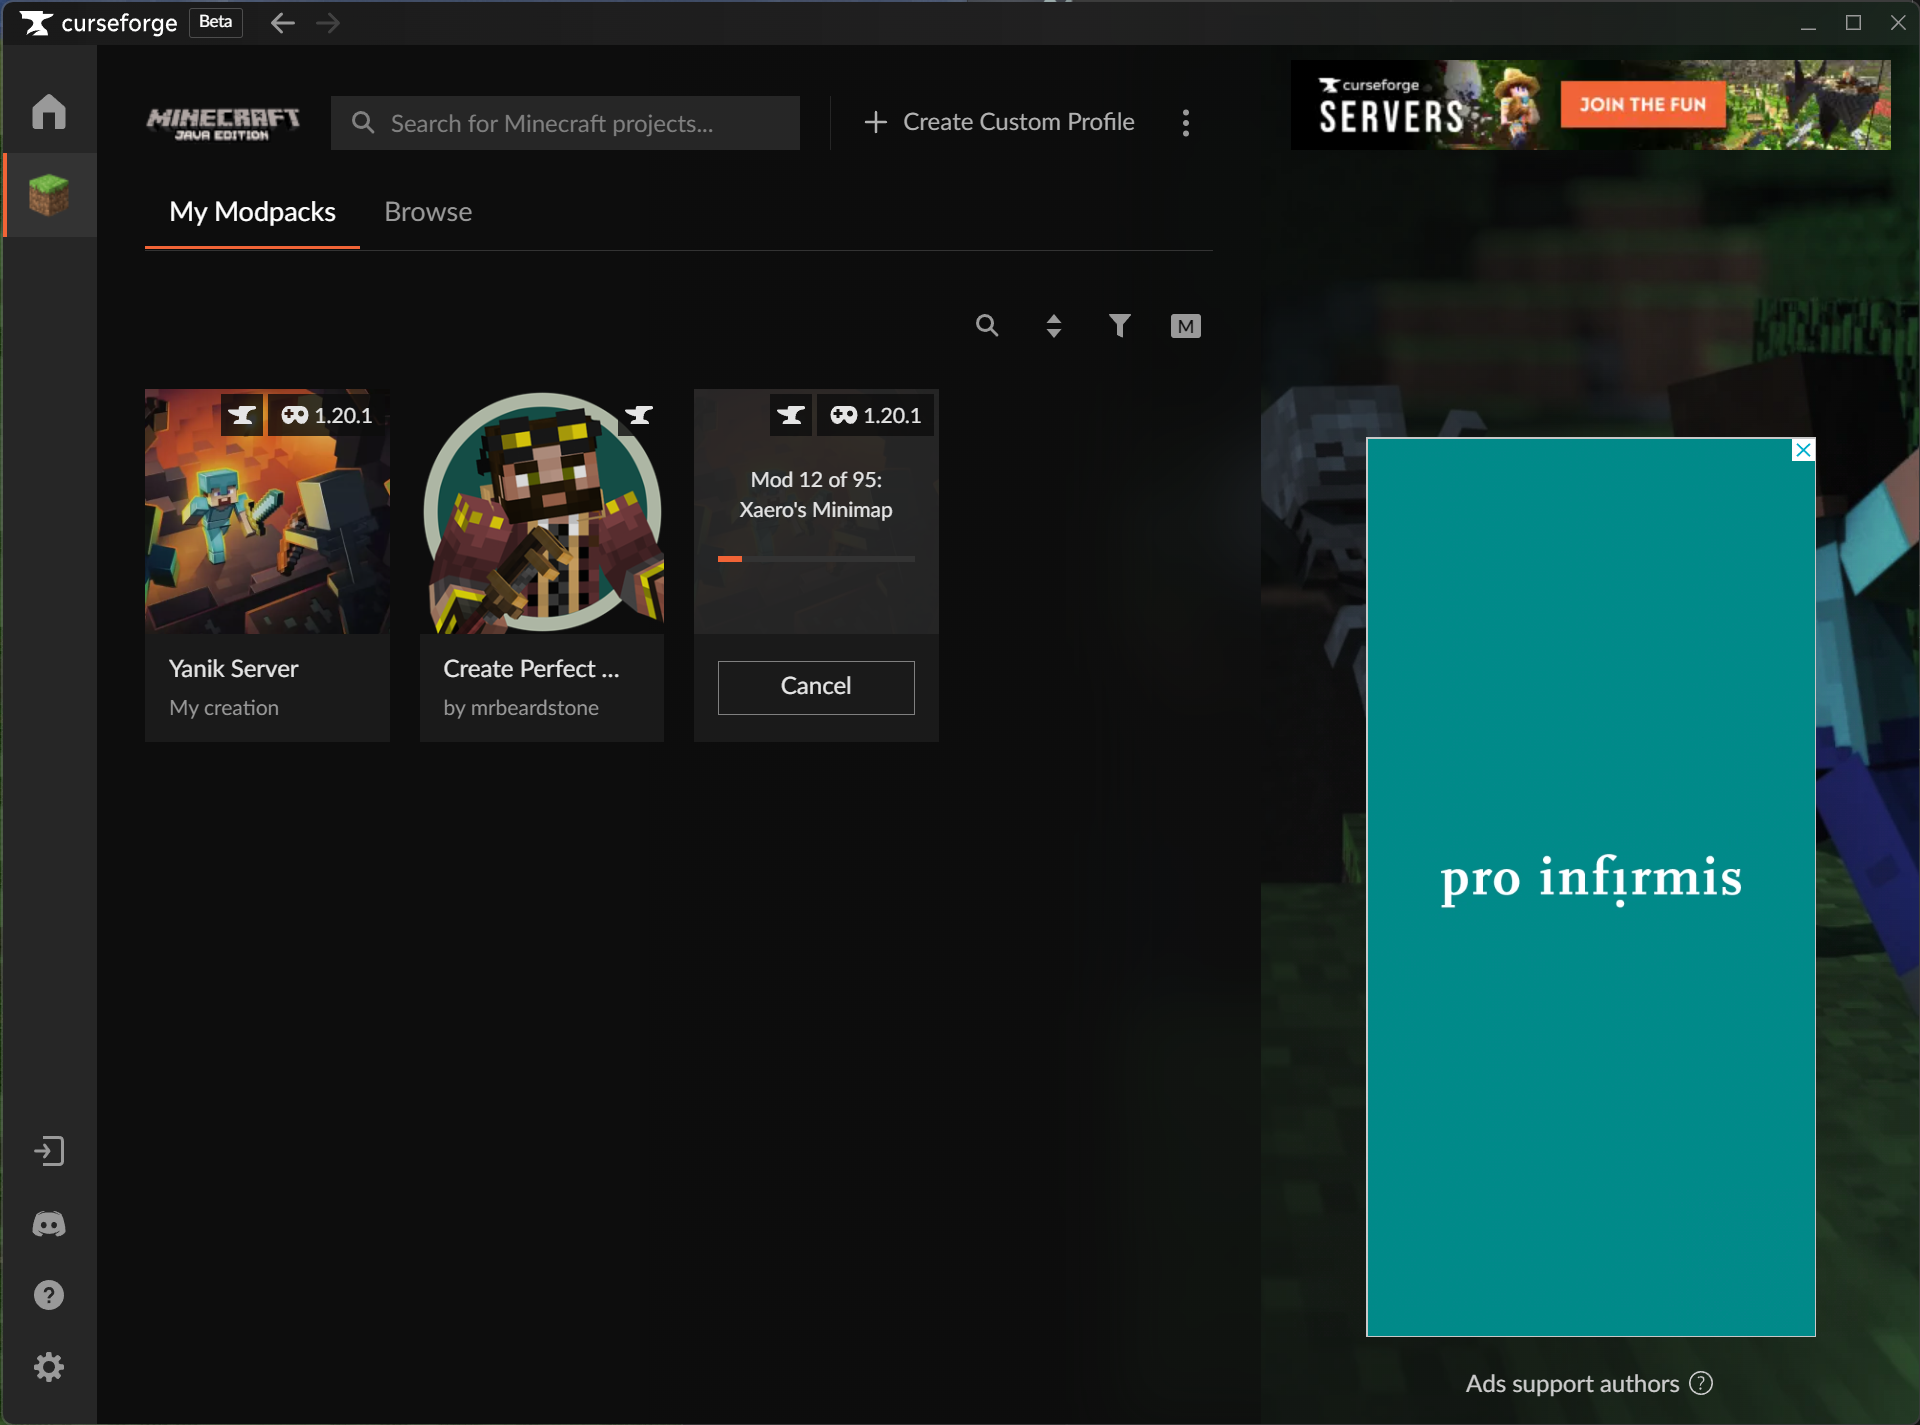
Task: Switch to the Browse tab
Action: coord(428,212)
